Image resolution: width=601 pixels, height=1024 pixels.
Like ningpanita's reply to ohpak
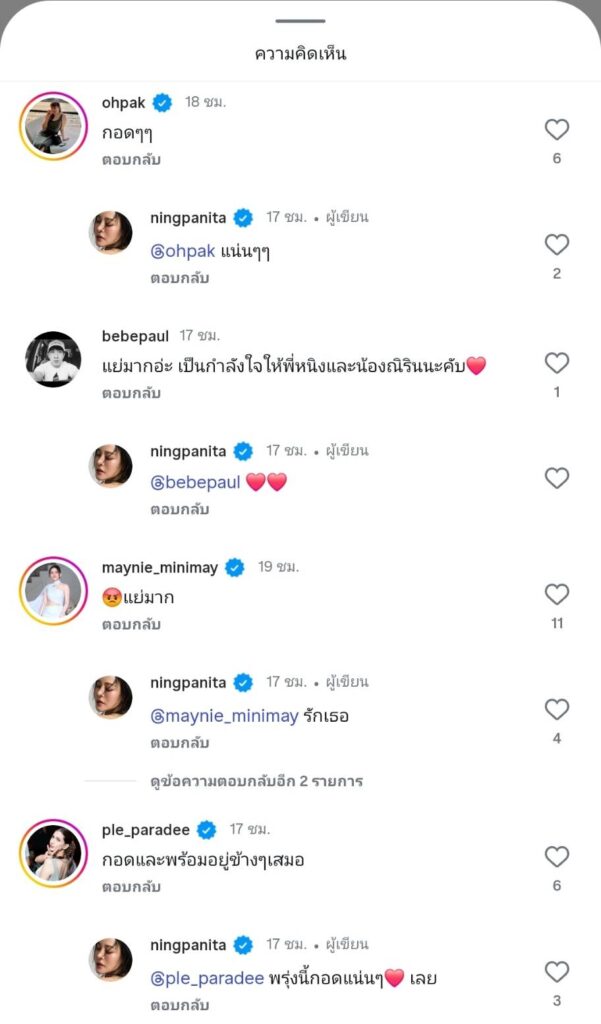(x=556, y=245)
